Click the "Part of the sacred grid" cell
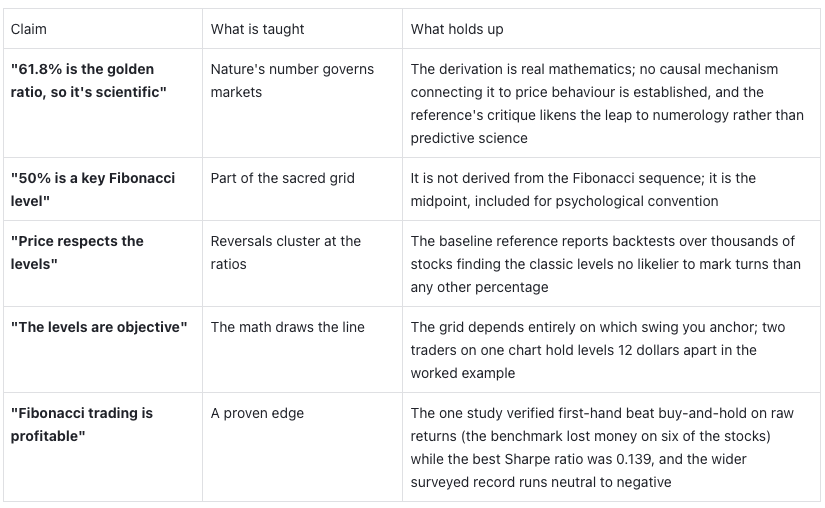The height and width of the screenshot is (508, 825). click(303, 189)
